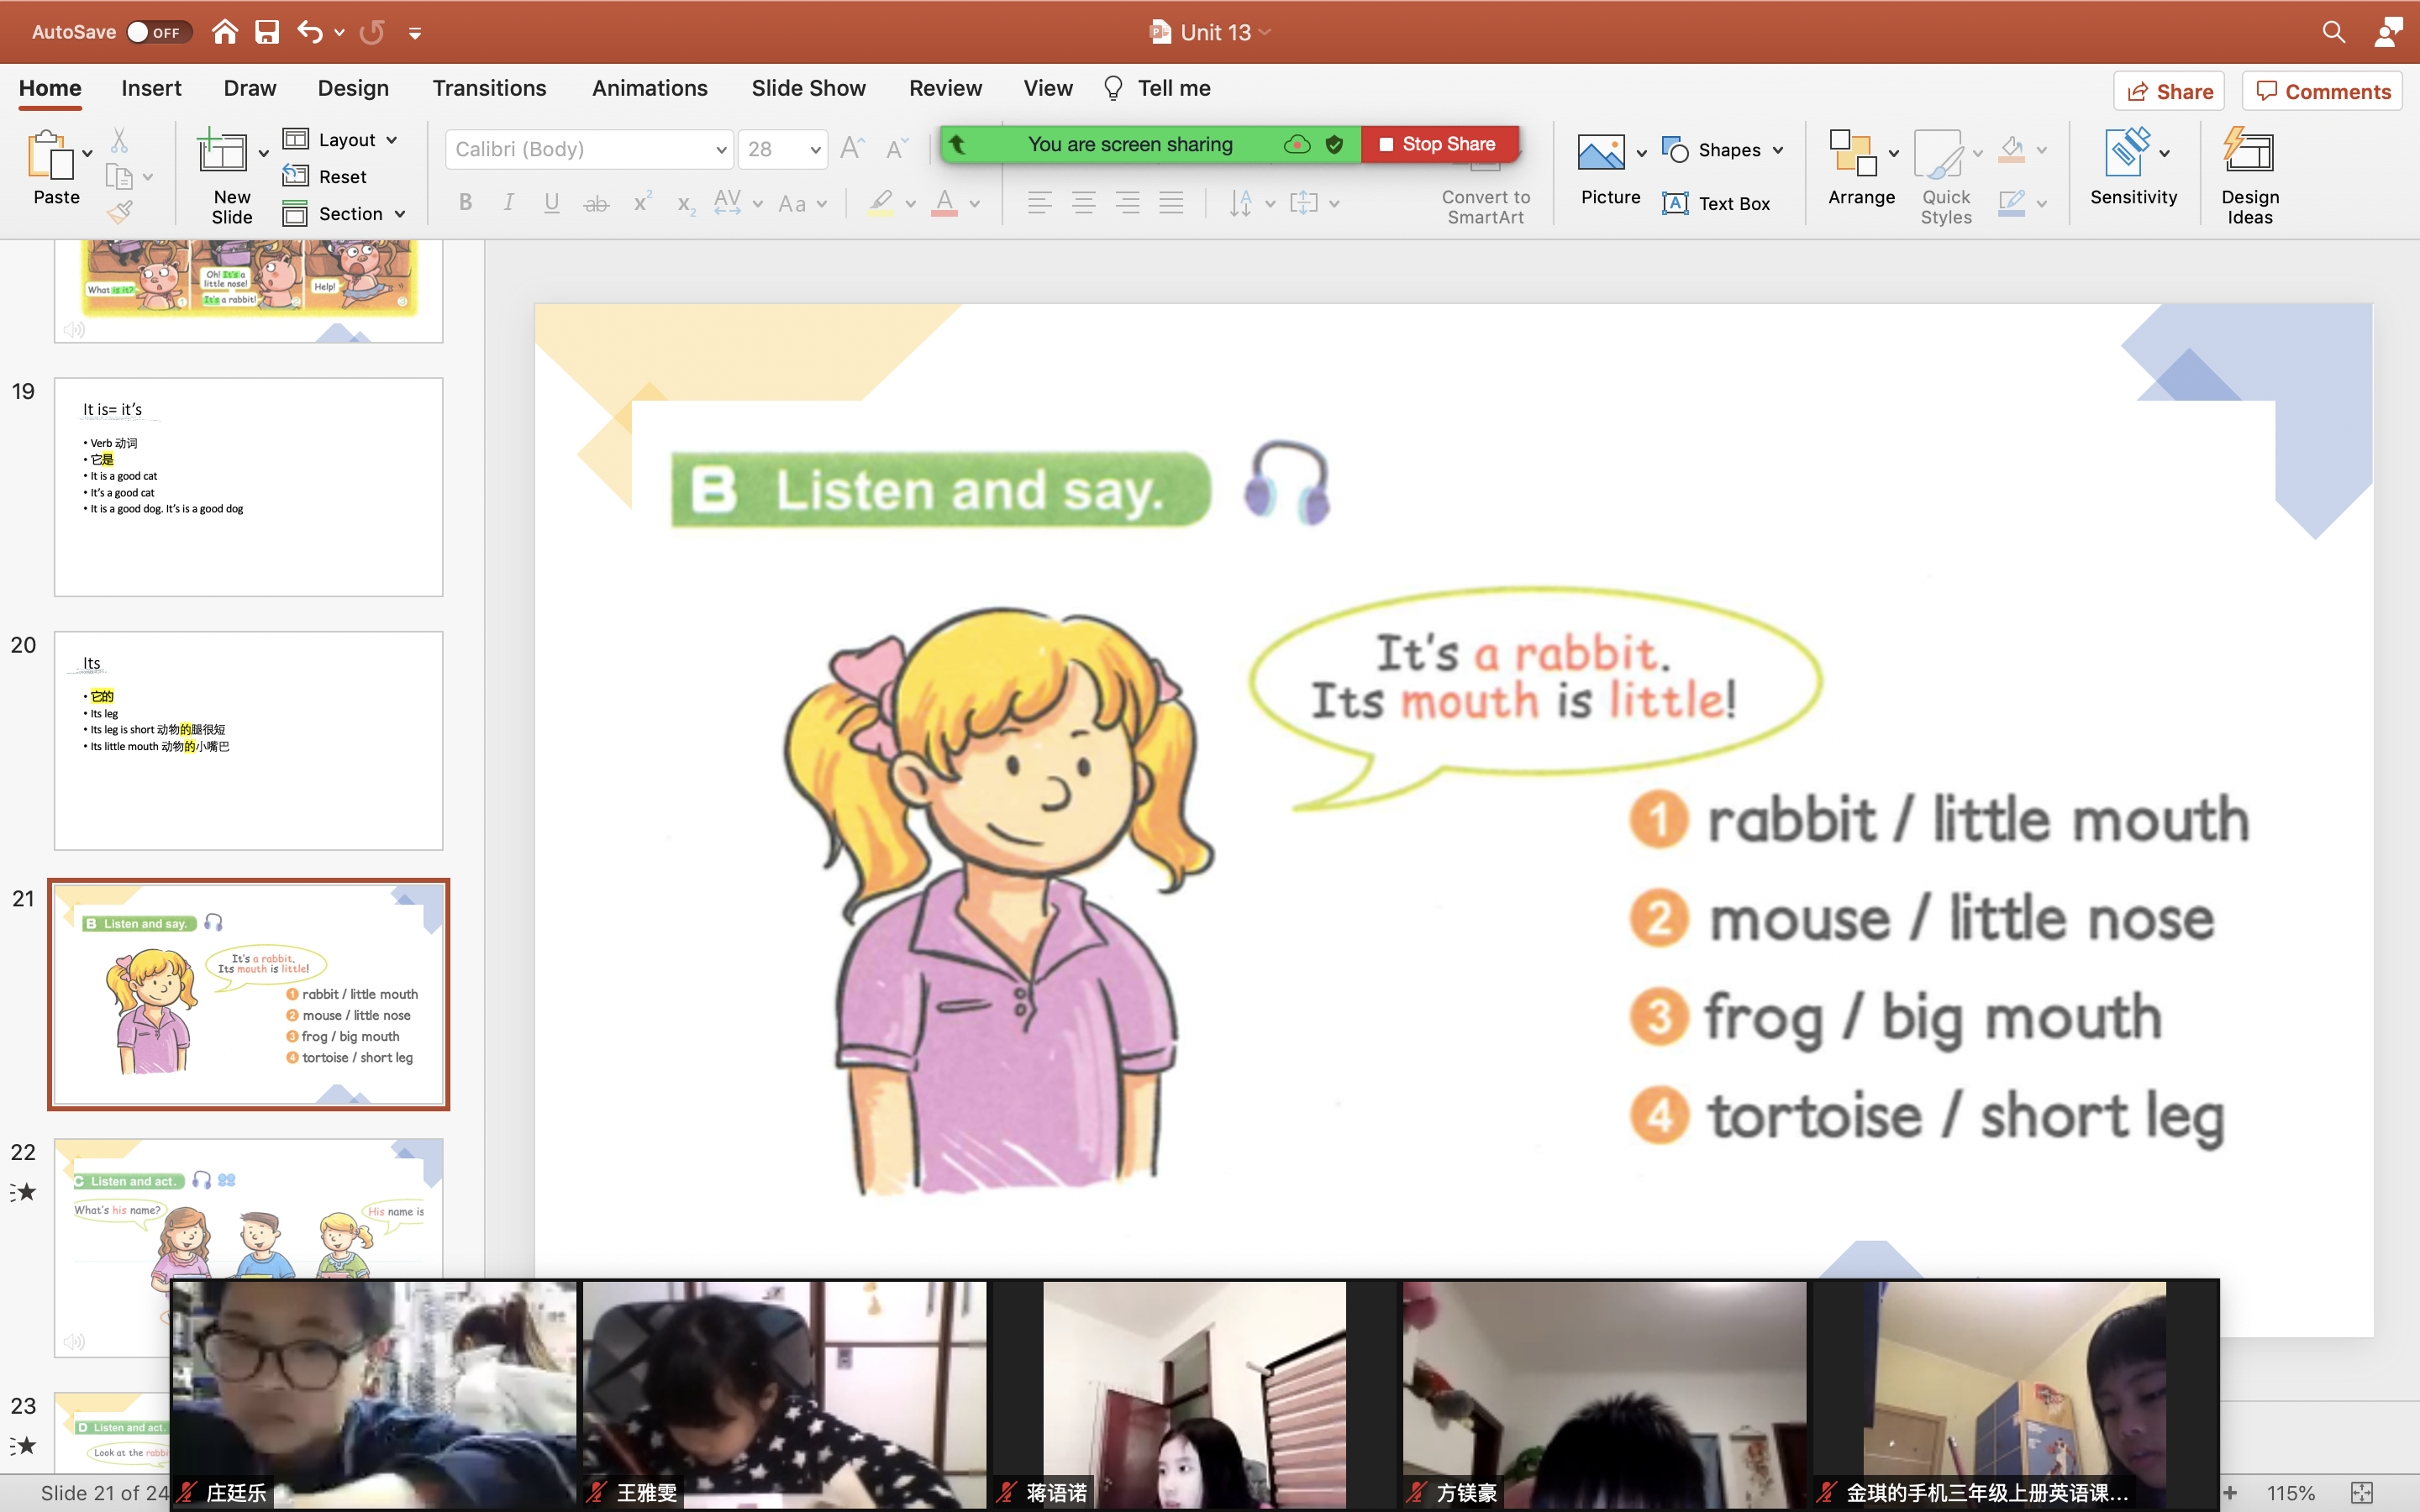Screen dimensions: 2420x1512
Task: Open the search magnifier in title bar
Action: click(x=2333, y=32)
